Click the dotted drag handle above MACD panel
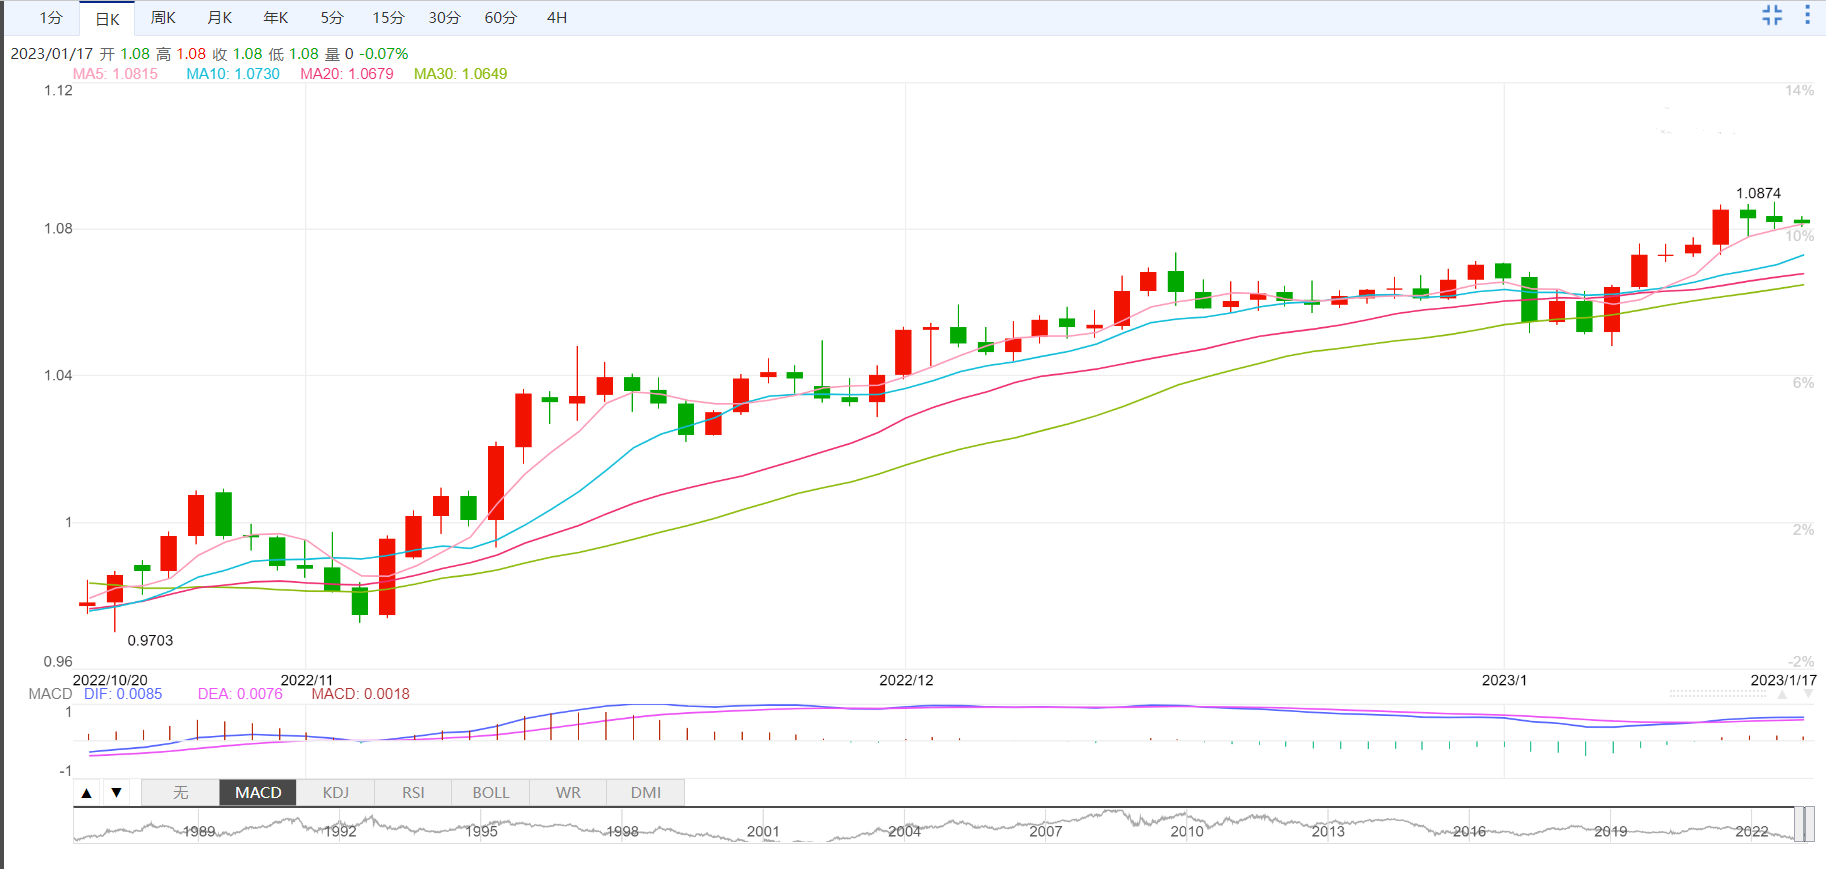 click(x=1717, y=693)
